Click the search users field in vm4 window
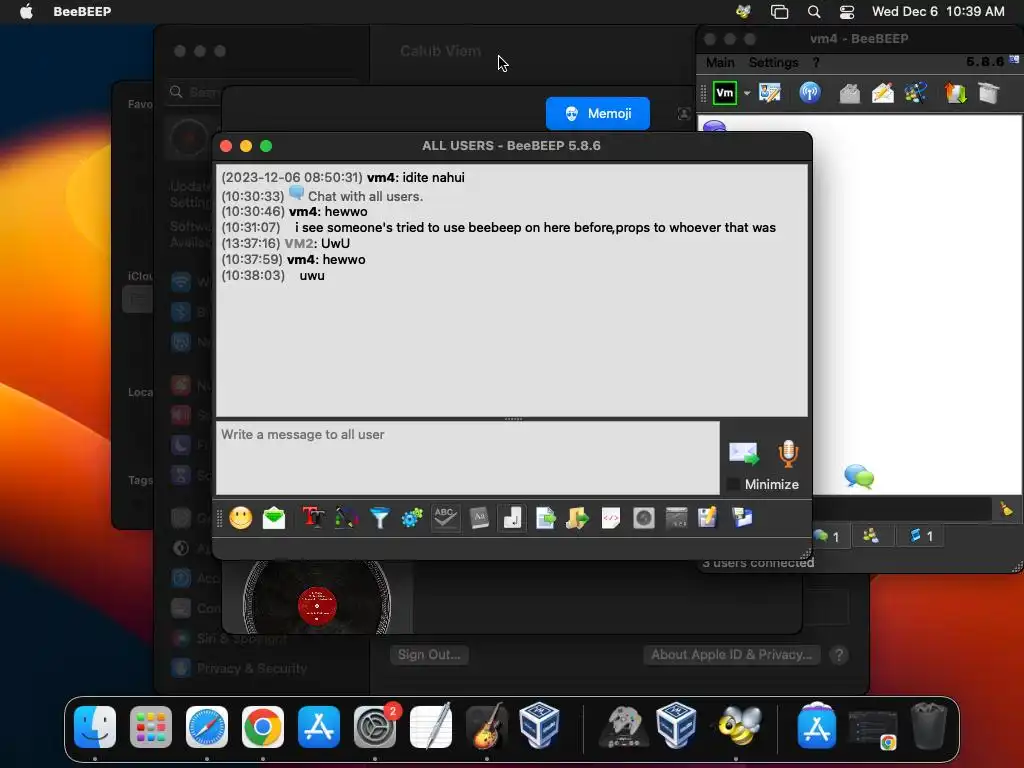Image resolution: width=1024 pixels, height=768 pixels. tap(902, 509)
